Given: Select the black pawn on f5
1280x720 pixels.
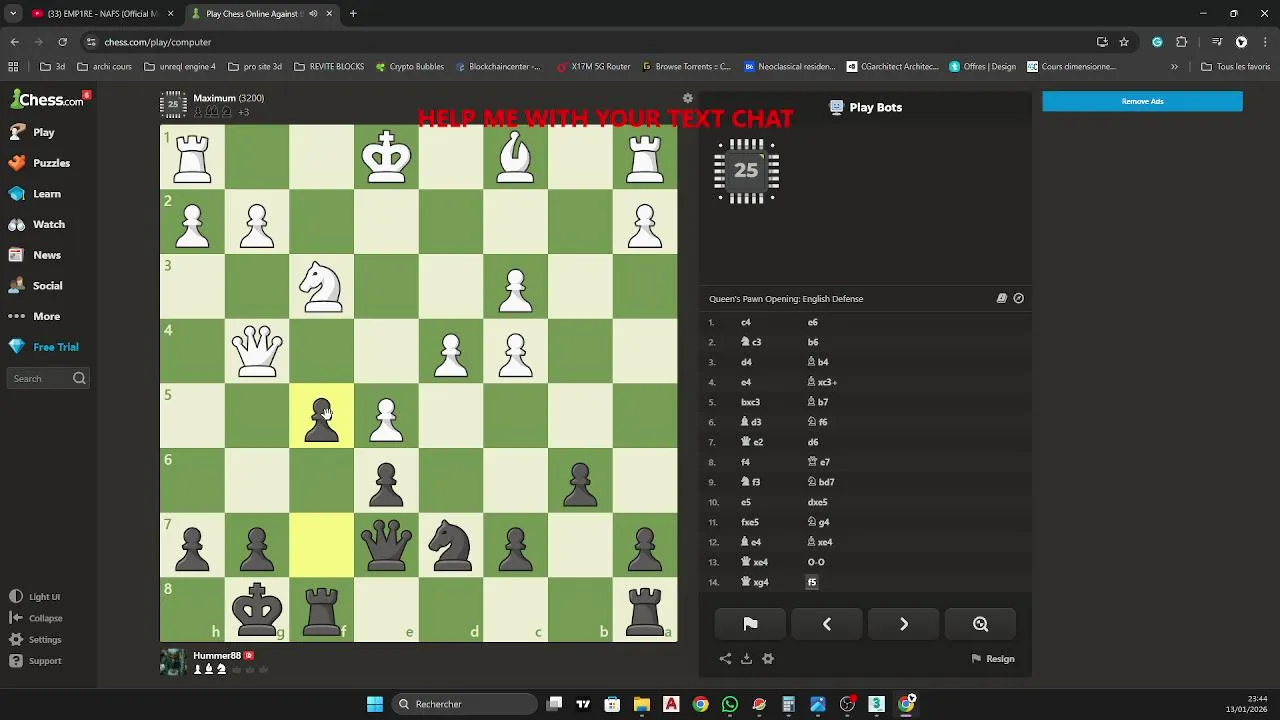Looking at the screenshot, I should (x=321, y=417).
